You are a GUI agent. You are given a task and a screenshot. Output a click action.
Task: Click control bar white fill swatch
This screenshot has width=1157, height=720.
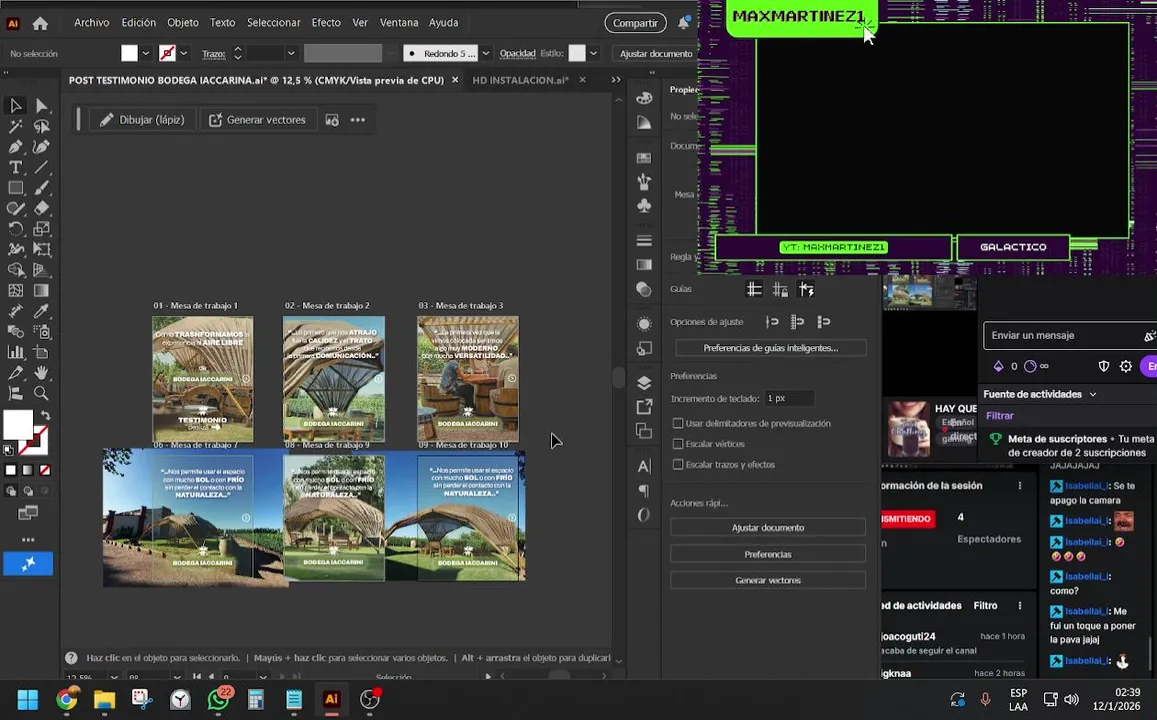pos(129,53)
